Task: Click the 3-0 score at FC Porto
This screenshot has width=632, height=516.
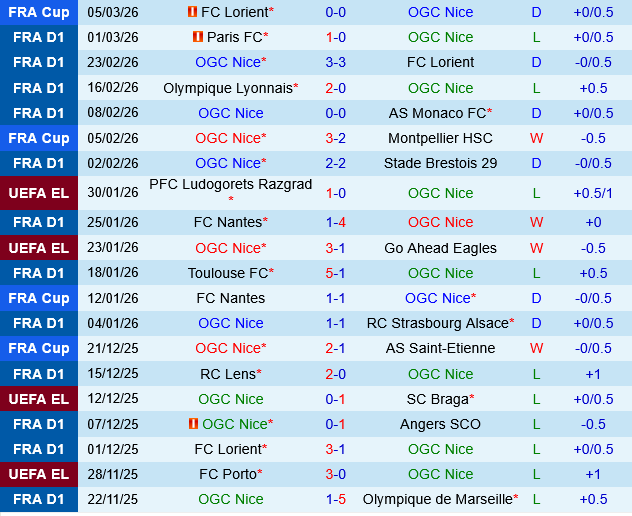Action: click(335, 474)
